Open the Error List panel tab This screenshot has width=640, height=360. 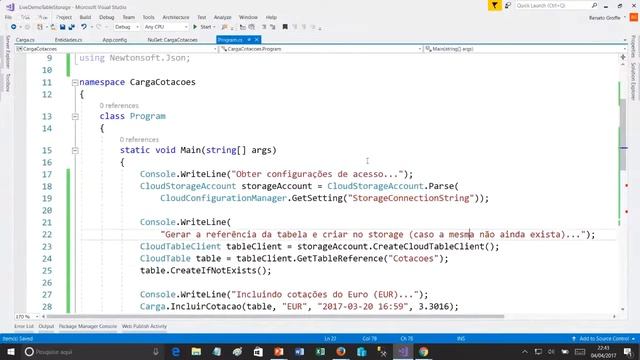point(24,326)
